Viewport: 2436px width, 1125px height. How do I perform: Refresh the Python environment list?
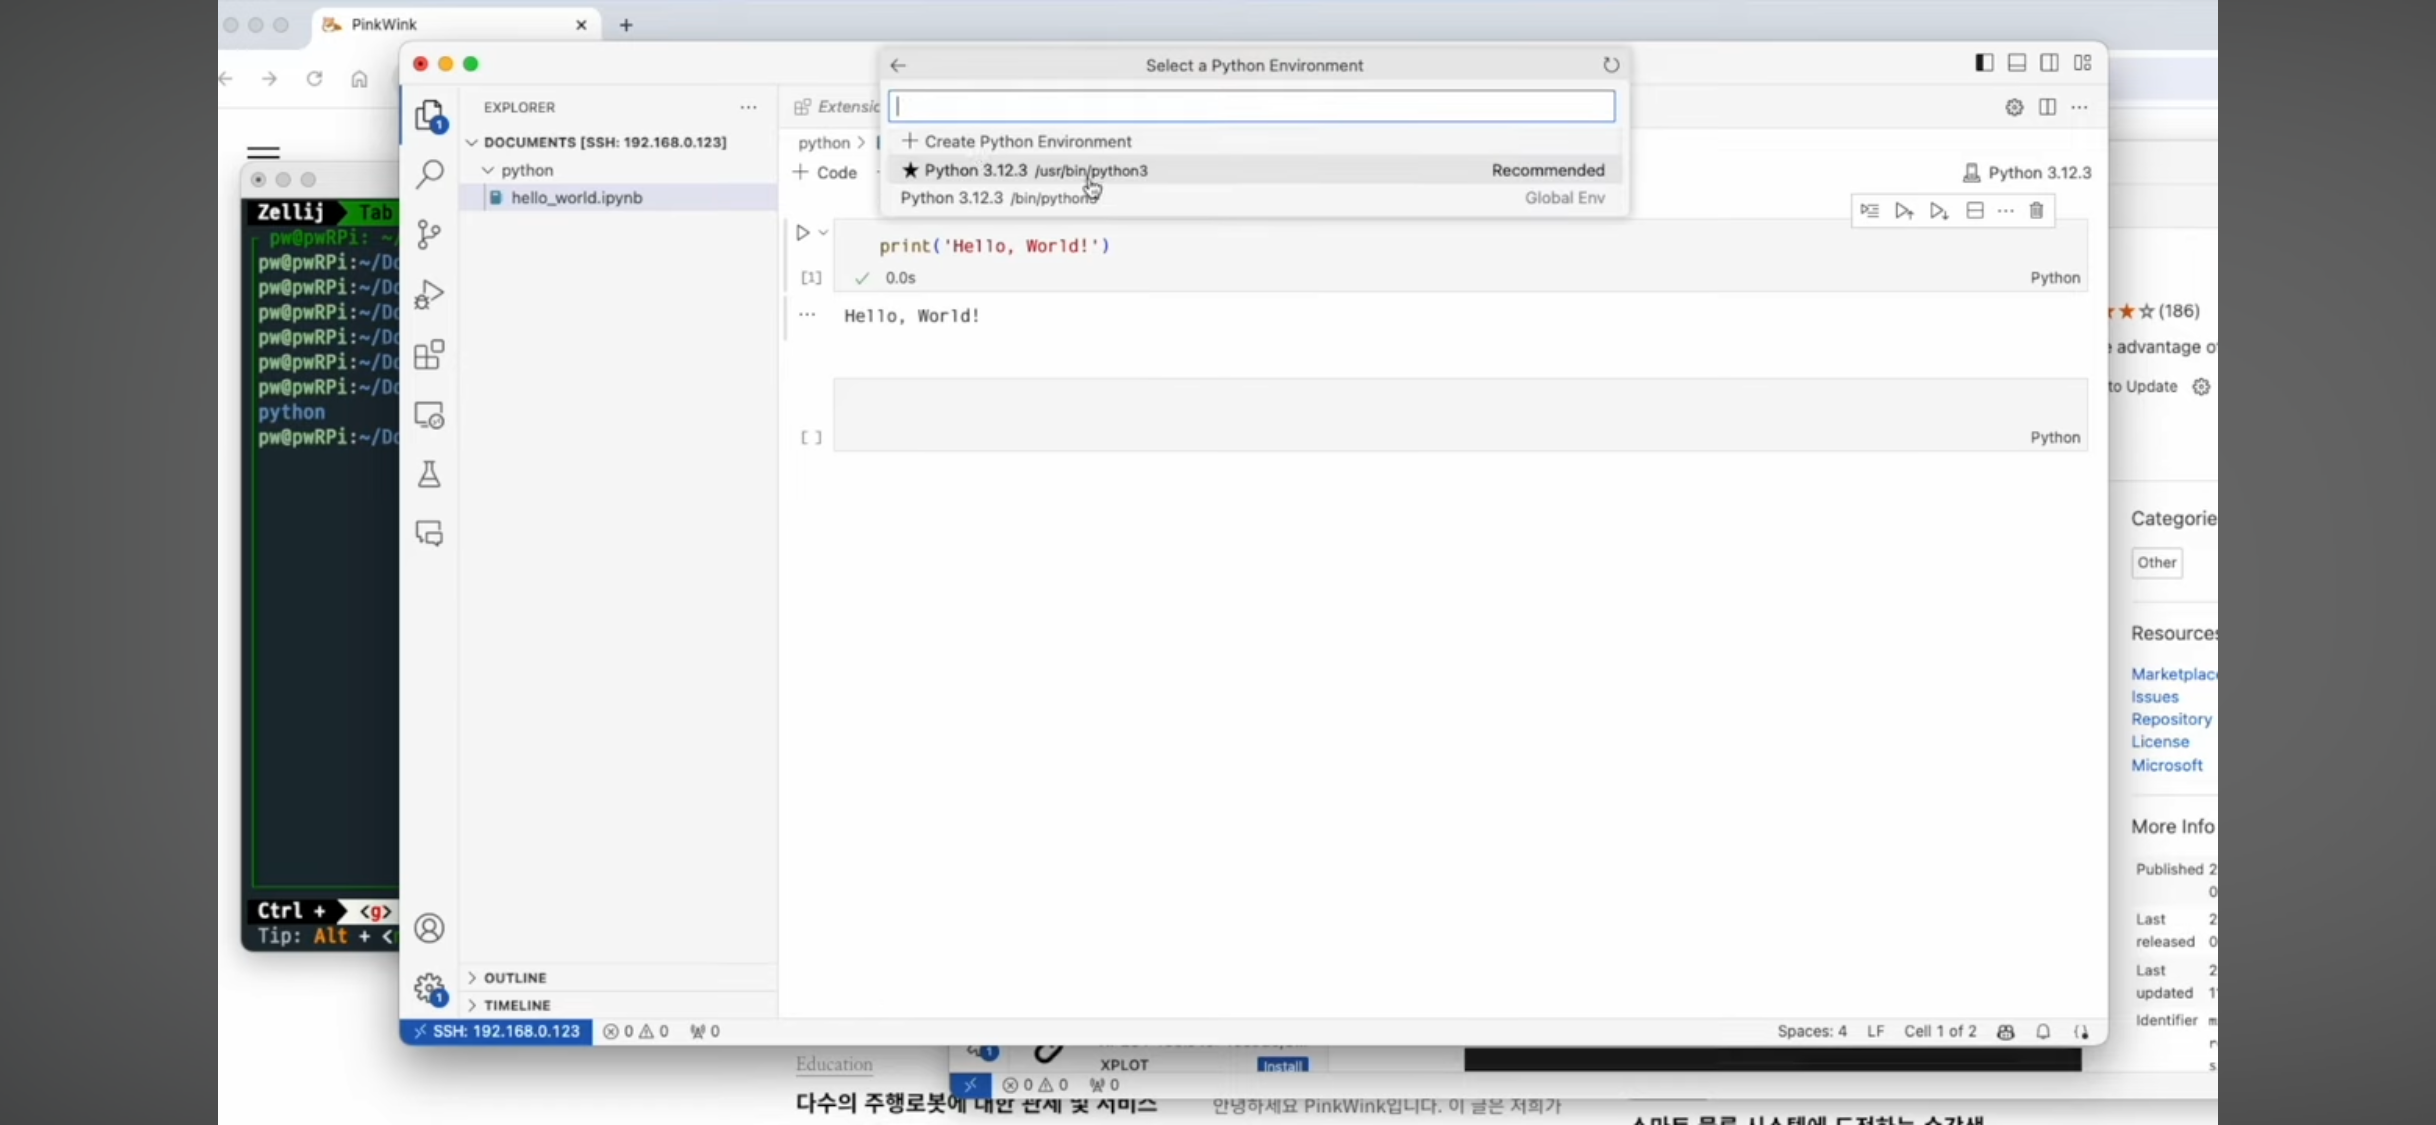(1610, 65)
